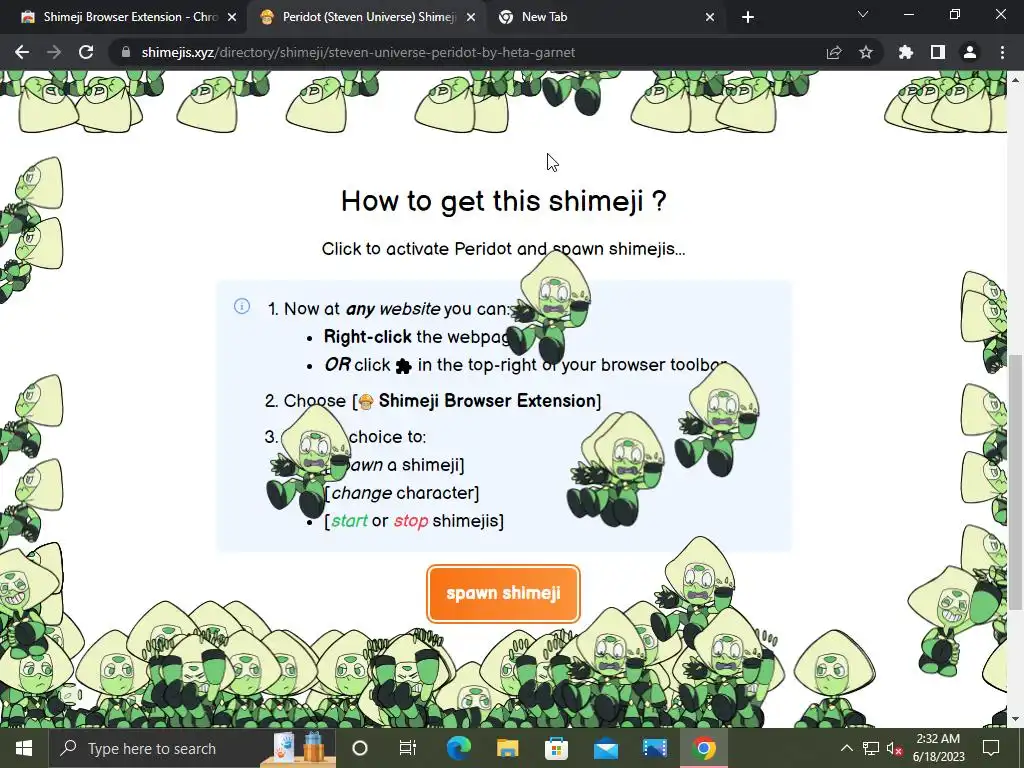Open the Chrome profile avatar
The image size is (1024, 768).
(970, 52)
